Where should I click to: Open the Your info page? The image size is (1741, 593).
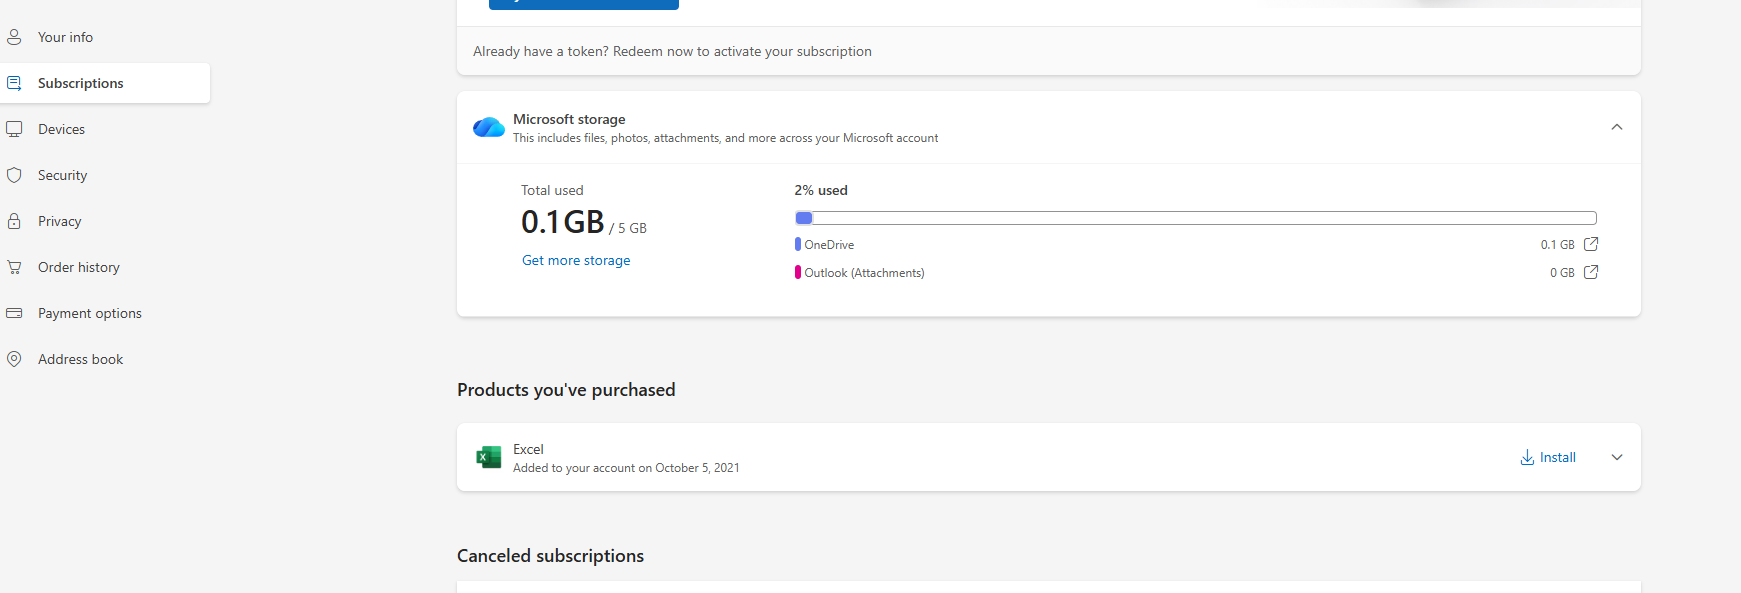65,37
